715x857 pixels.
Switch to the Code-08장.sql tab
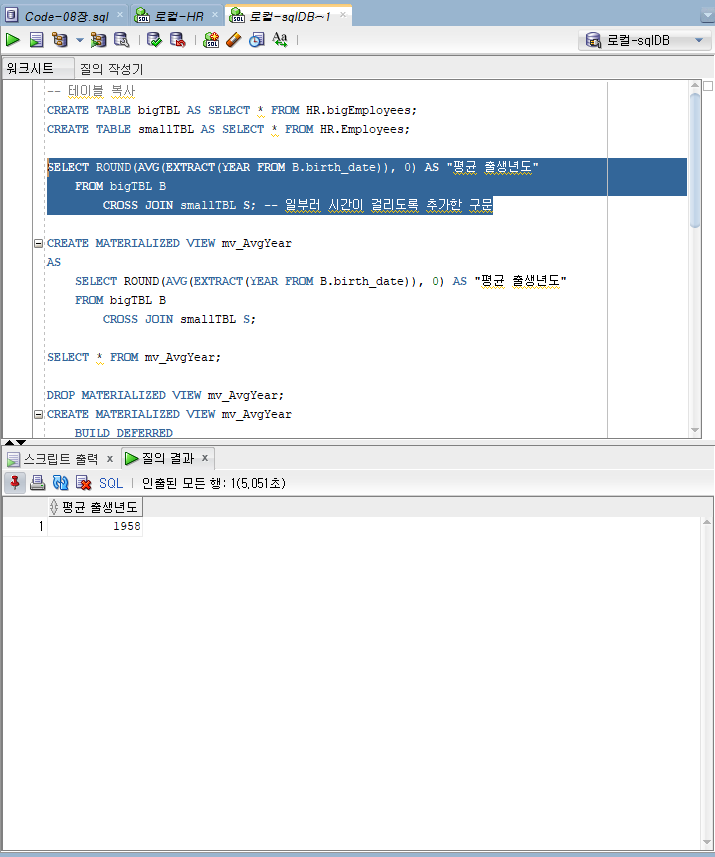point(66,16)
